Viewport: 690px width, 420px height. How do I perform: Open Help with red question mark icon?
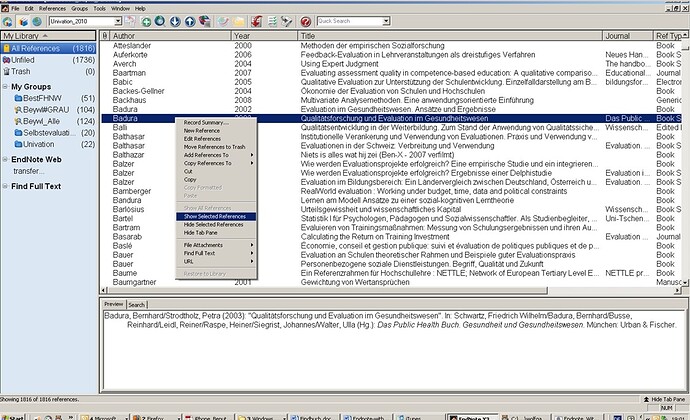(306, 21)
